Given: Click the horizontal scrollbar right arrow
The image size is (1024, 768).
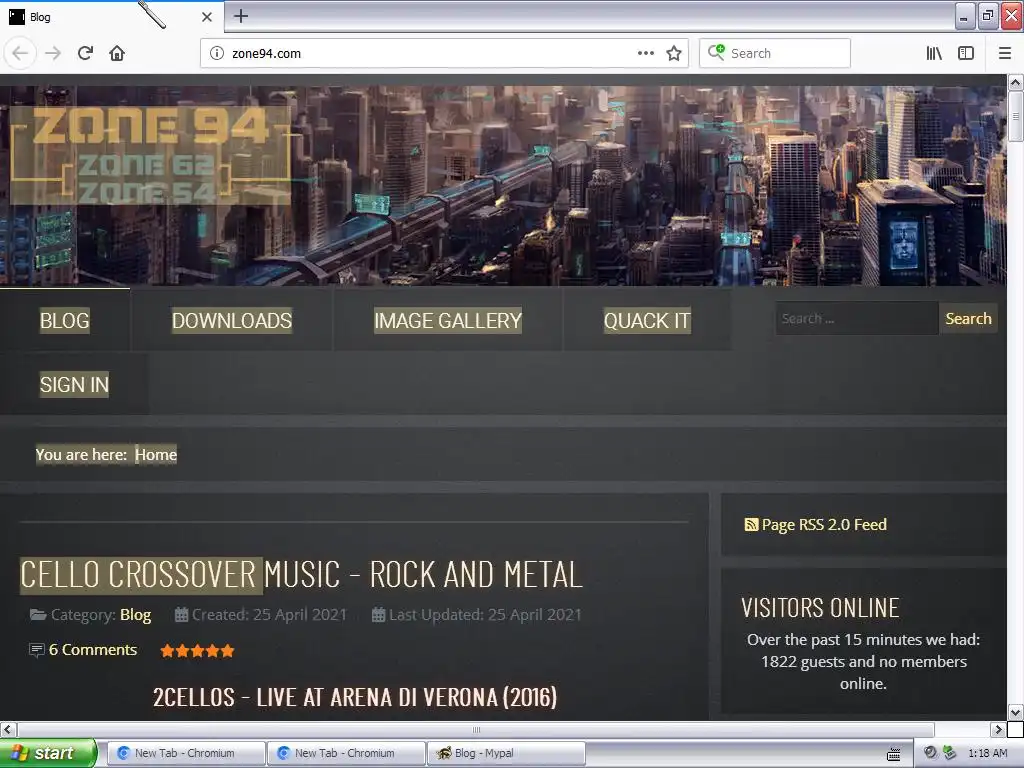Looking at the screenshot, I should tap(998, 729).
